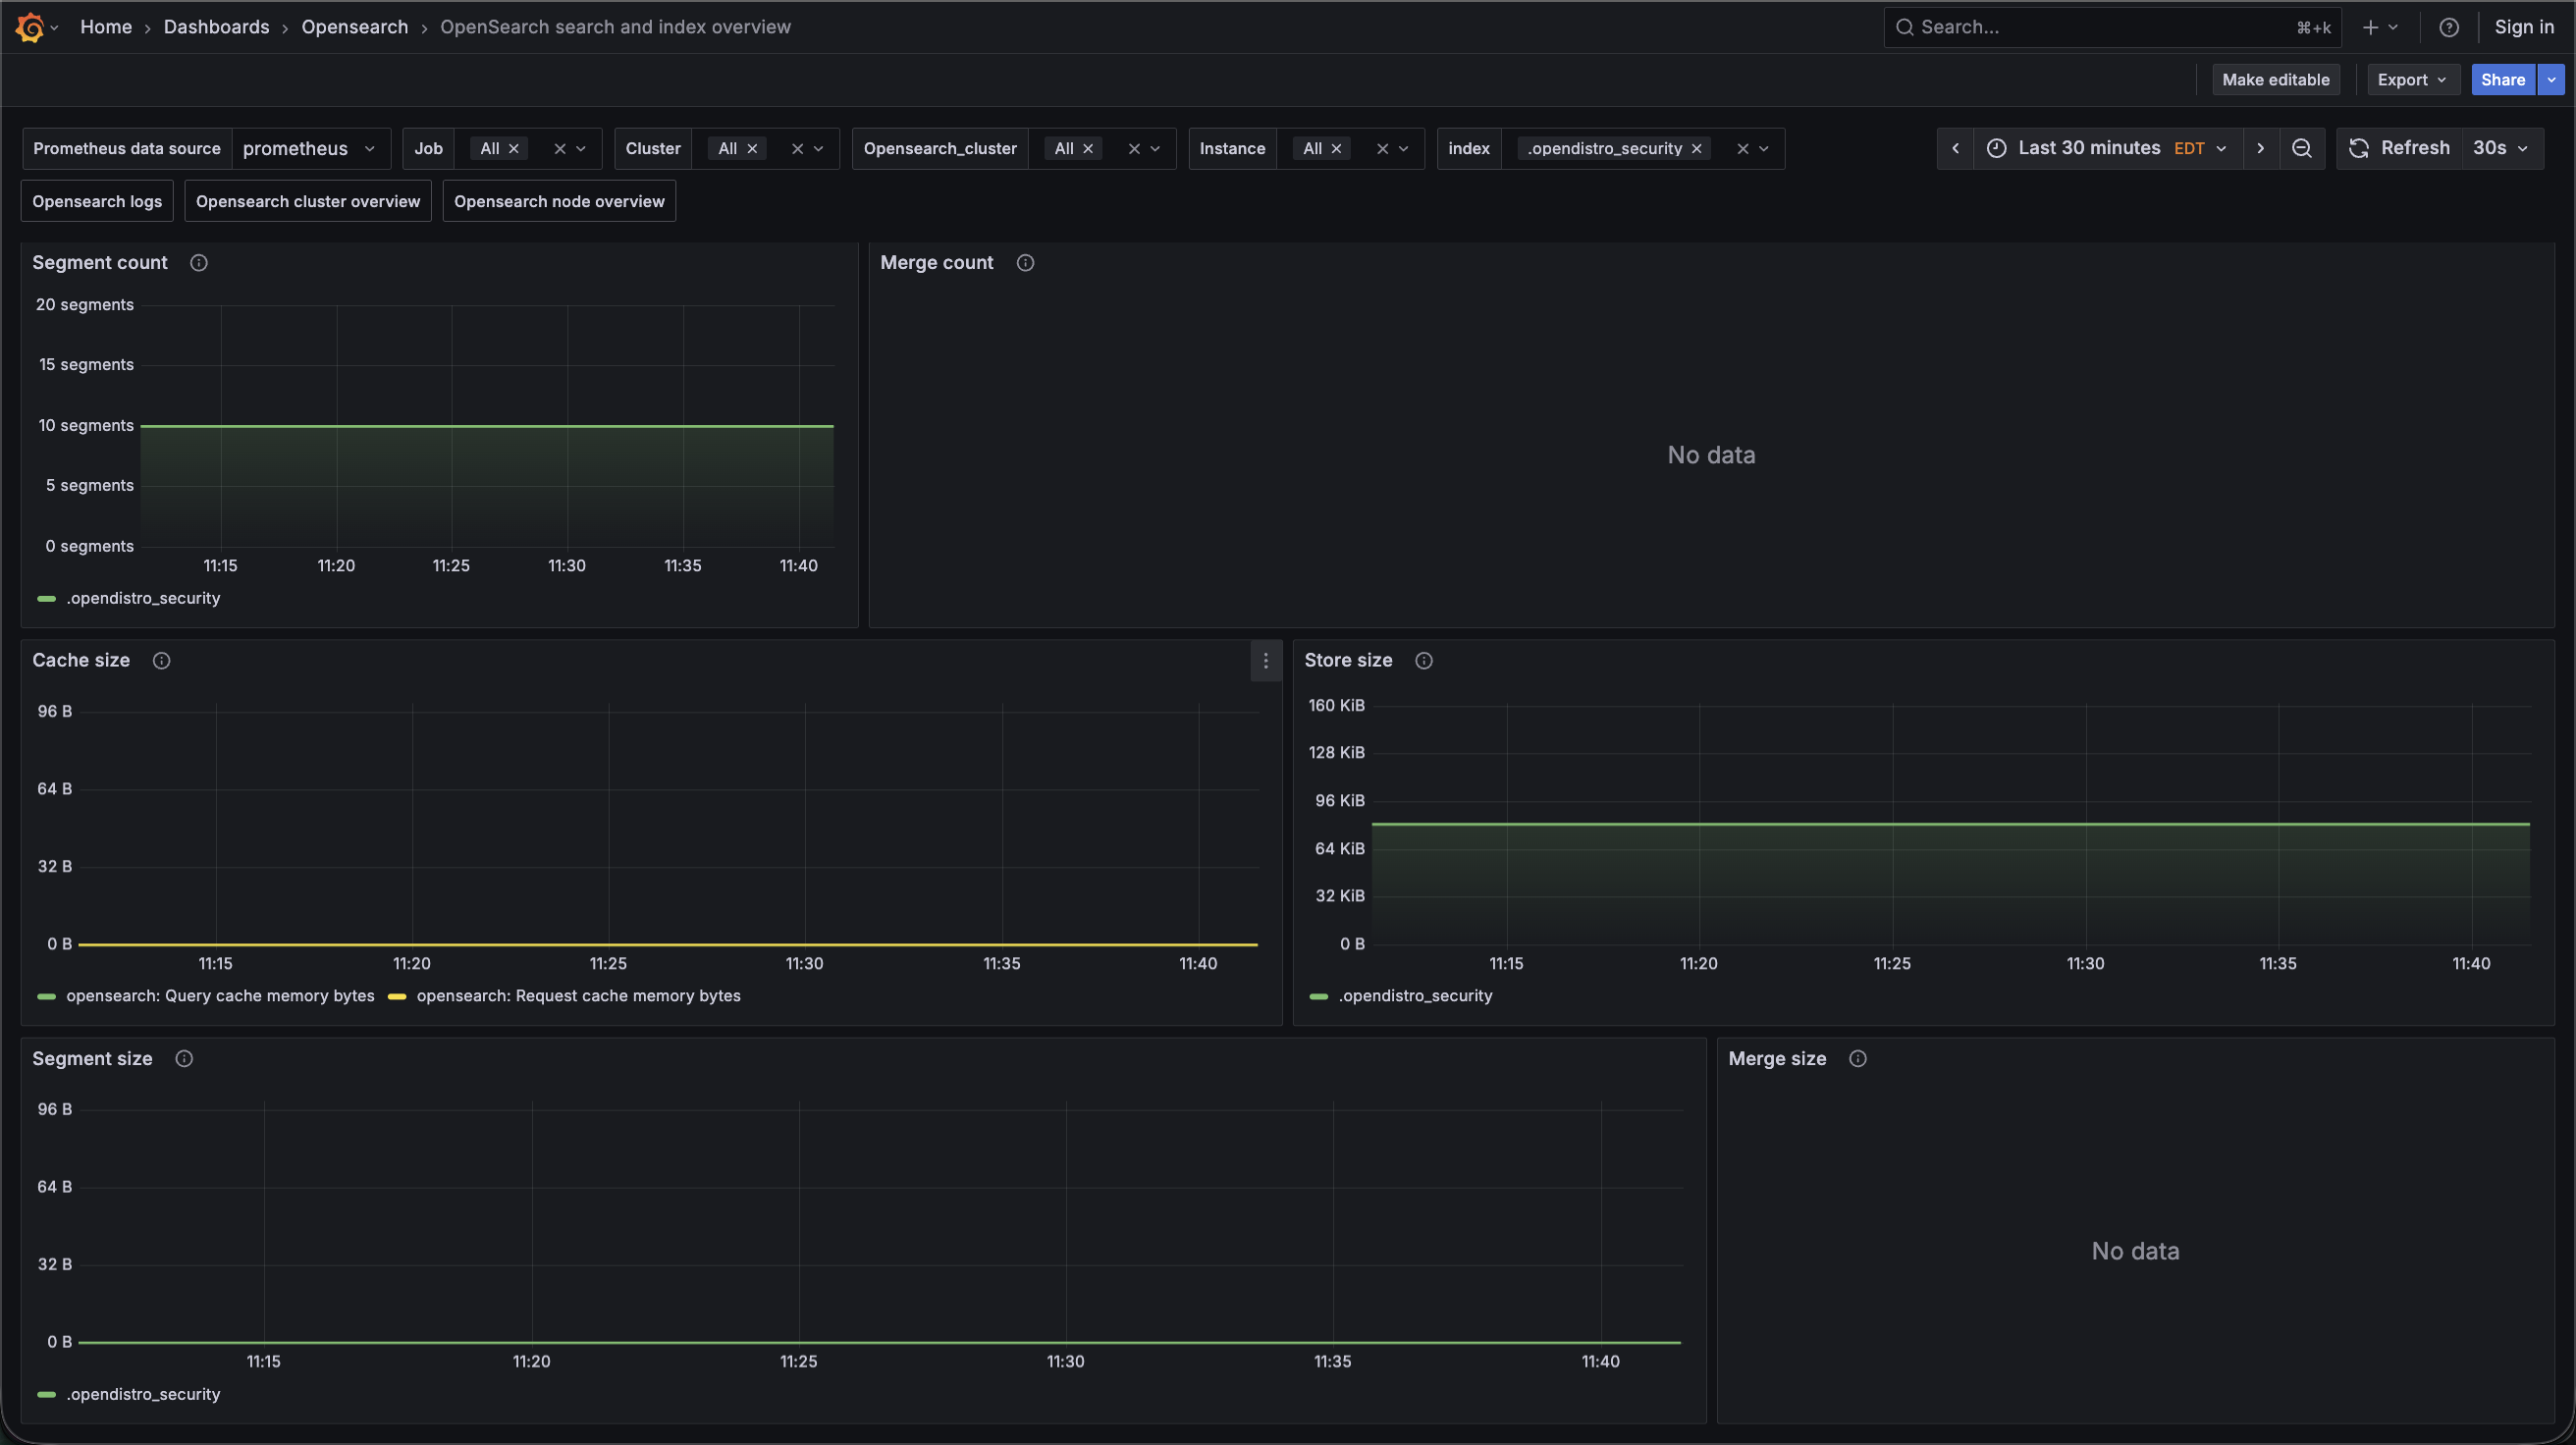This screenshot has height=1445, width=2576.
Task: Click the Merge count panel title
Action: pos(937,263)
